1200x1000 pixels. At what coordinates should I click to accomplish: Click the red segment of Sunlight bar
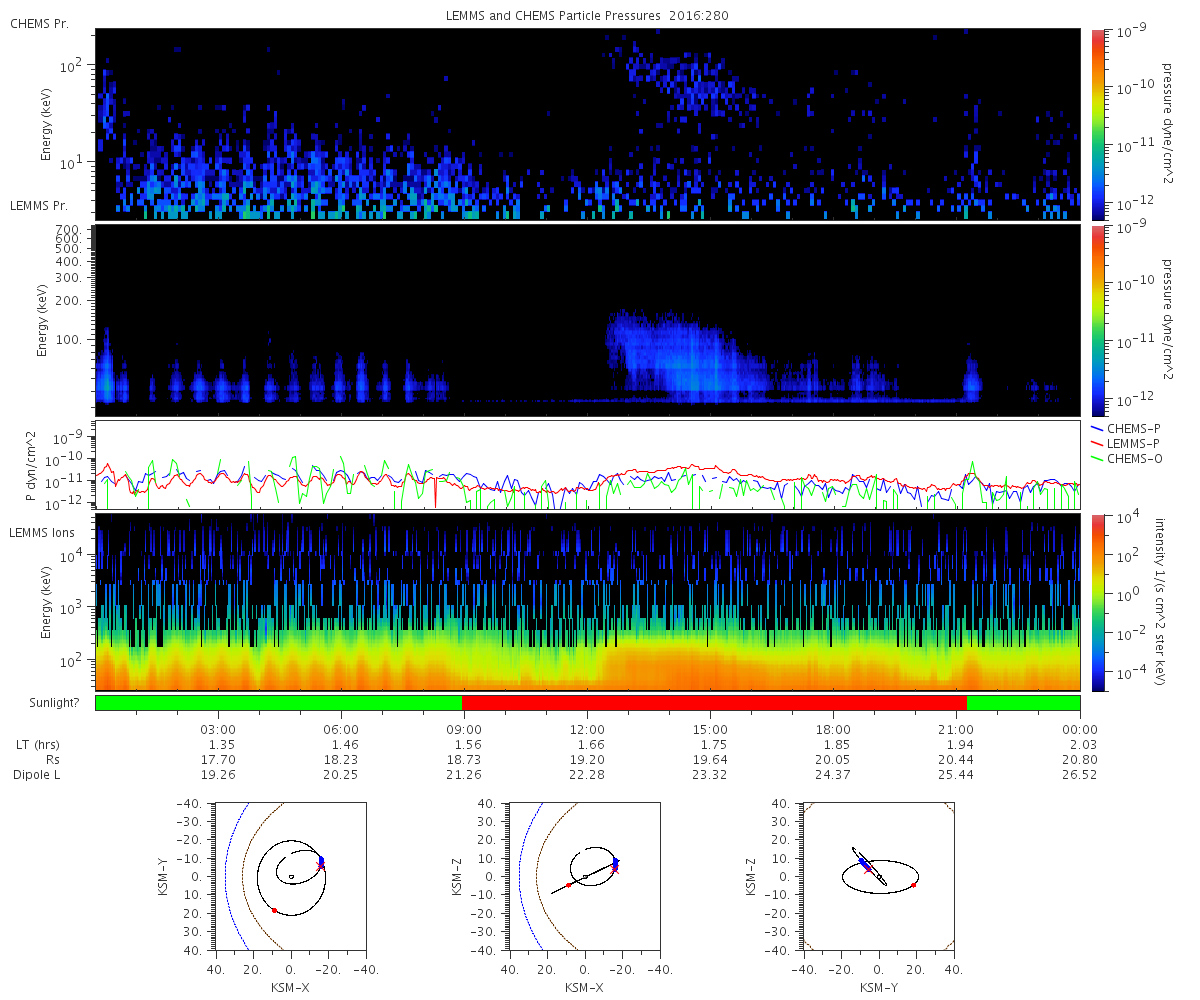click(714, 703)
